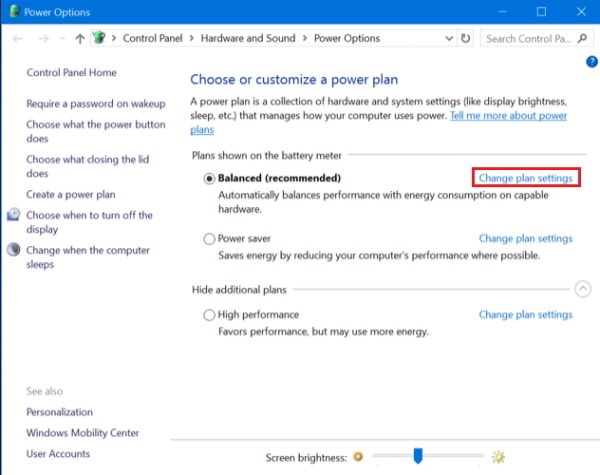The width and height of the screenshot is (600, 475).
Task: Click the dim brightness sun icon
Action: 358,456
